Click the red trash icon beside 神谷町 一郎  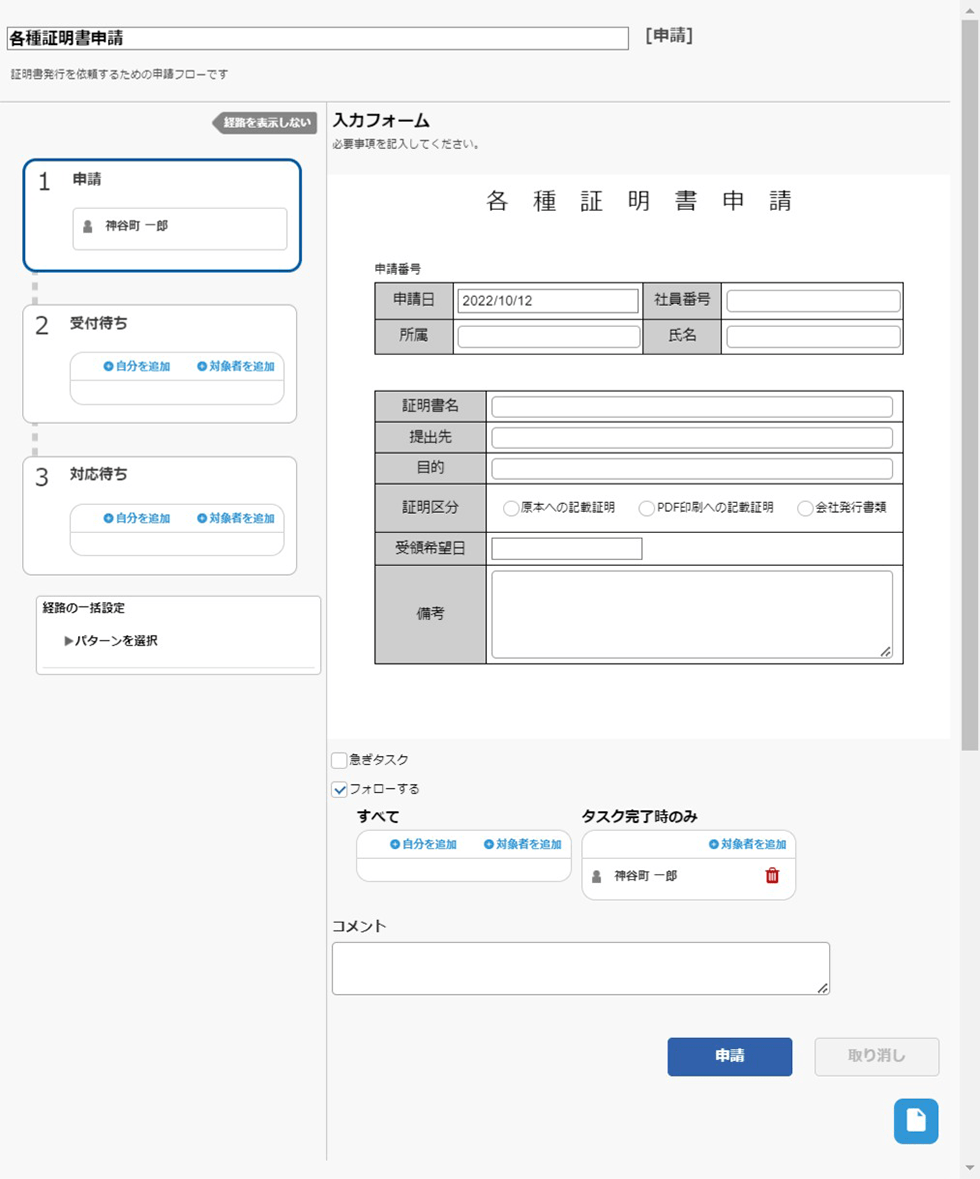click(771, 876)
